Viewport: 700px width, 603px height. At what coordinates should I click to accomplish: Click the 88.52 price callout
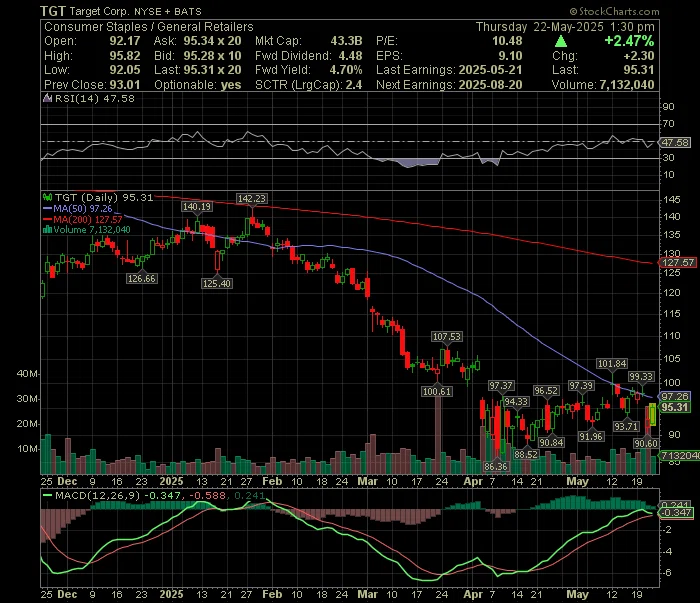tap(526, 454)
